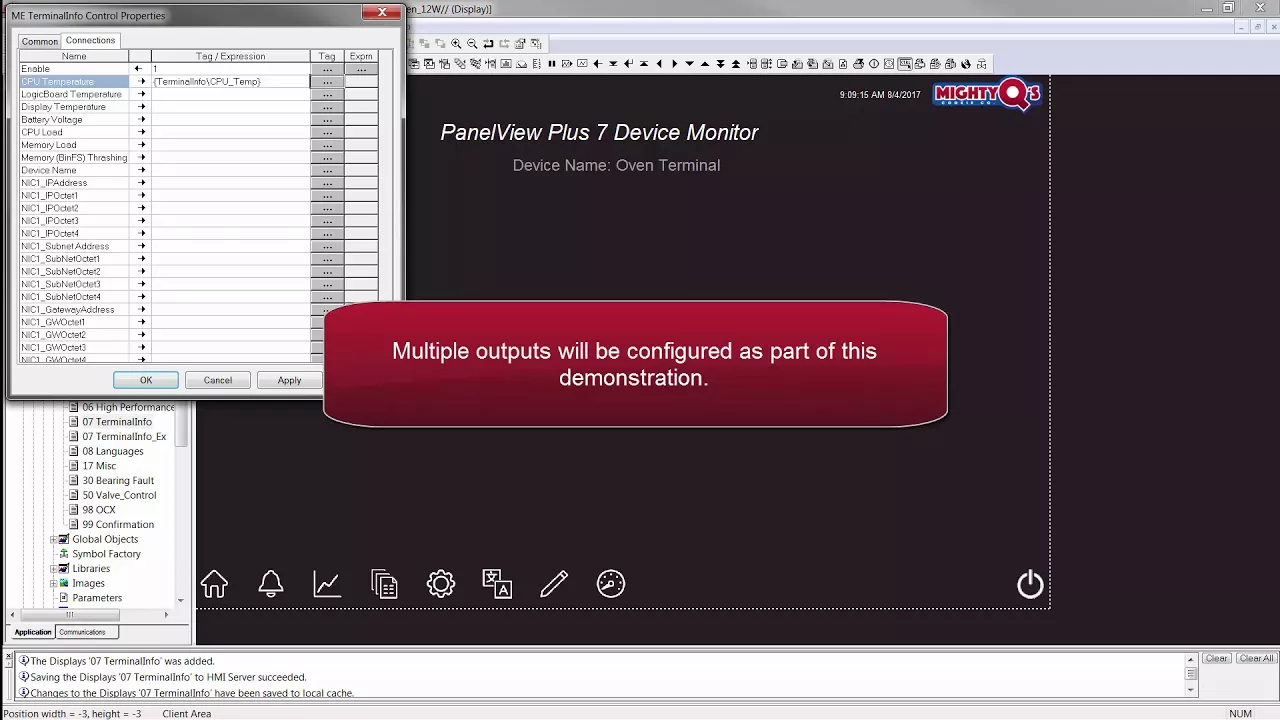
Task: Switch to the Common tab
Action: click(40, 41)
